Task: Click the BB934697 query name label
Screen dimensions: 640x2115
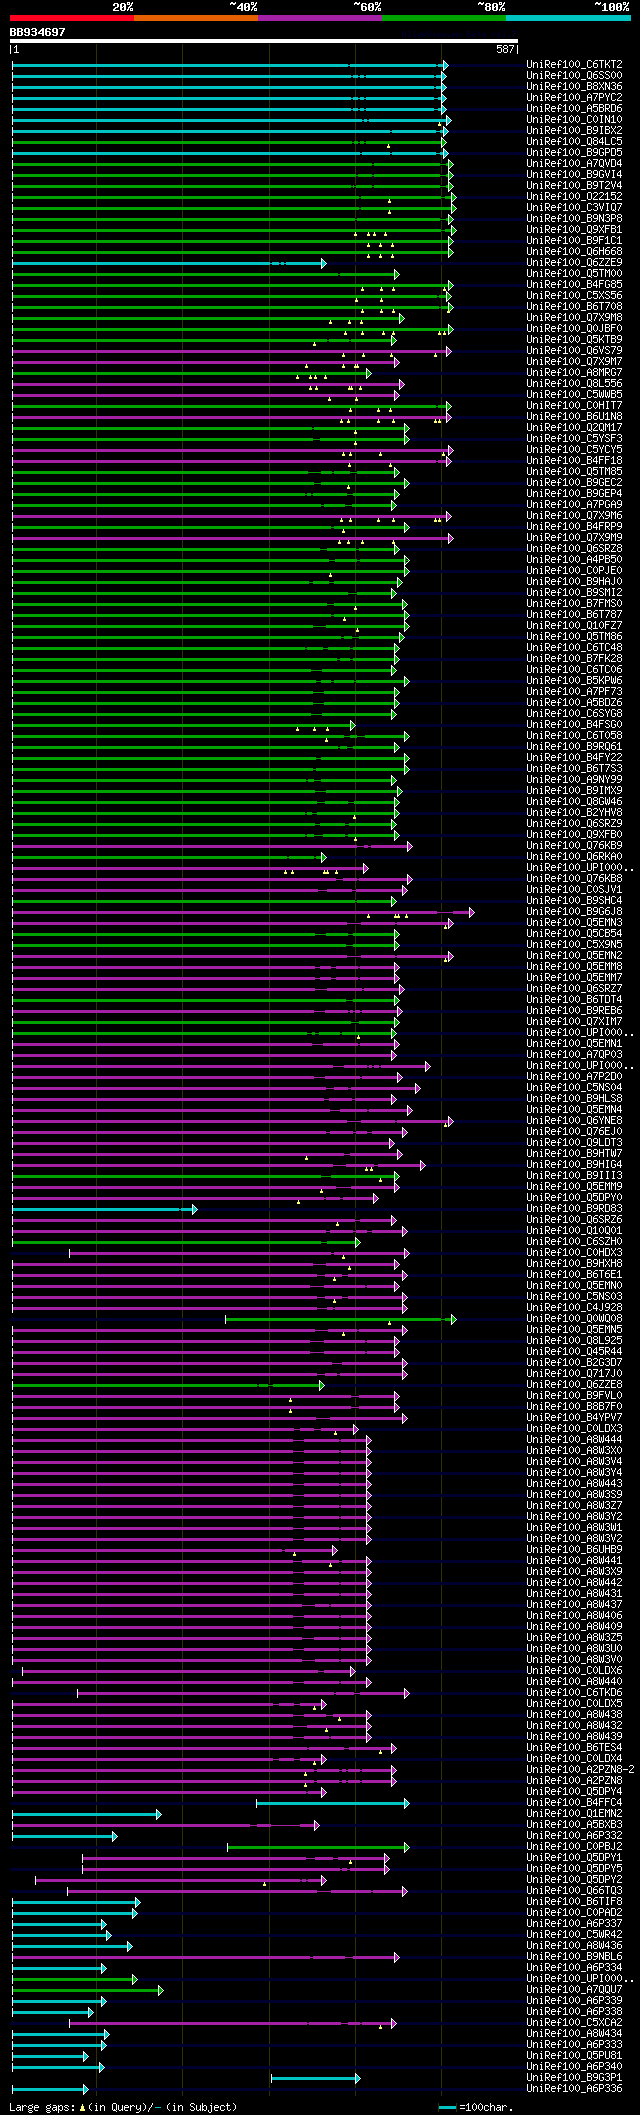Action: coord(37,32)
